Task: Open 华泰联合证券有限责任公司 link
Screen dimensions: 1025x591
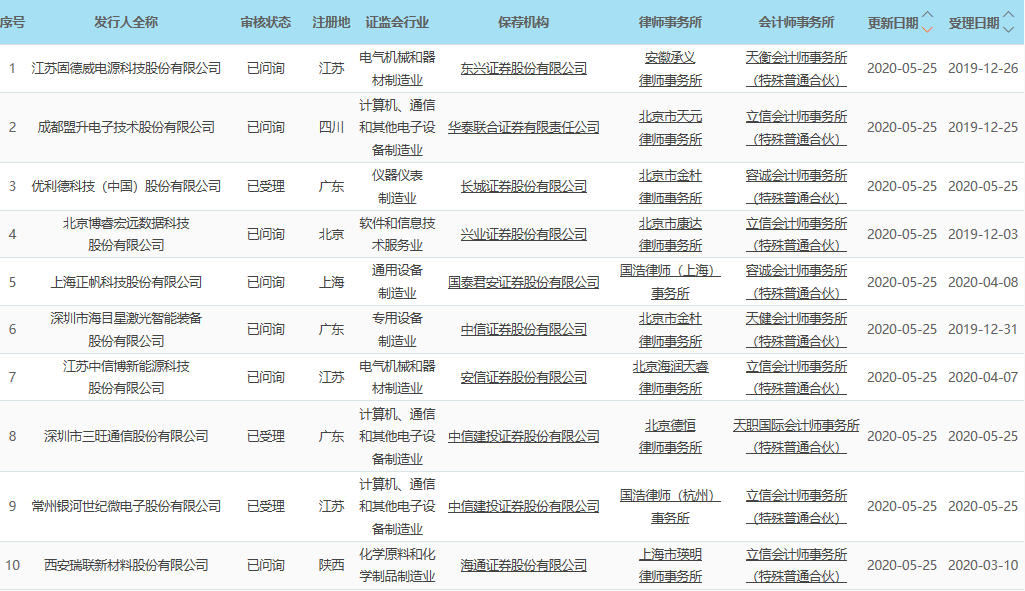Action: (524, 127)
